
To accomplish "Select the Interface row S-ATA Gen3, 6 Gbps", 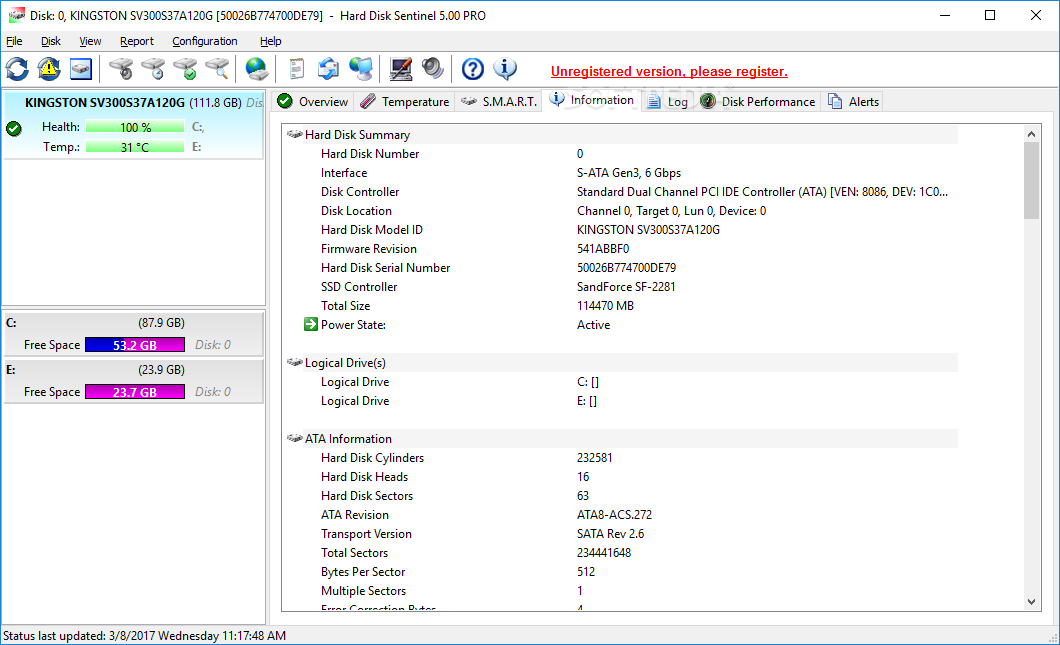I will pyautogui.click(x=629, y=173).
